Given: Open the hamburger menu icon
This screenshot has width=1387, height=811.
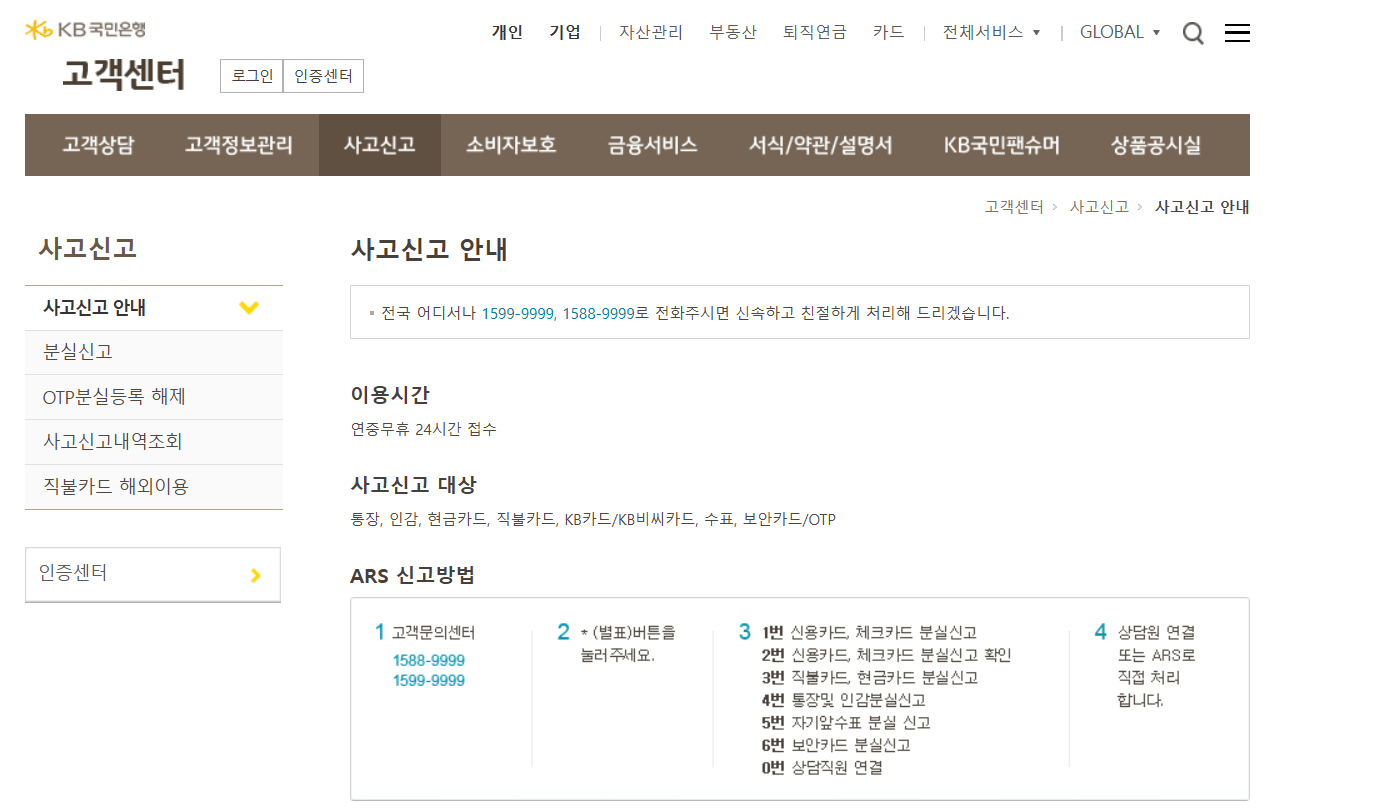Looking at the screenshot, I should coord(1237,33).
